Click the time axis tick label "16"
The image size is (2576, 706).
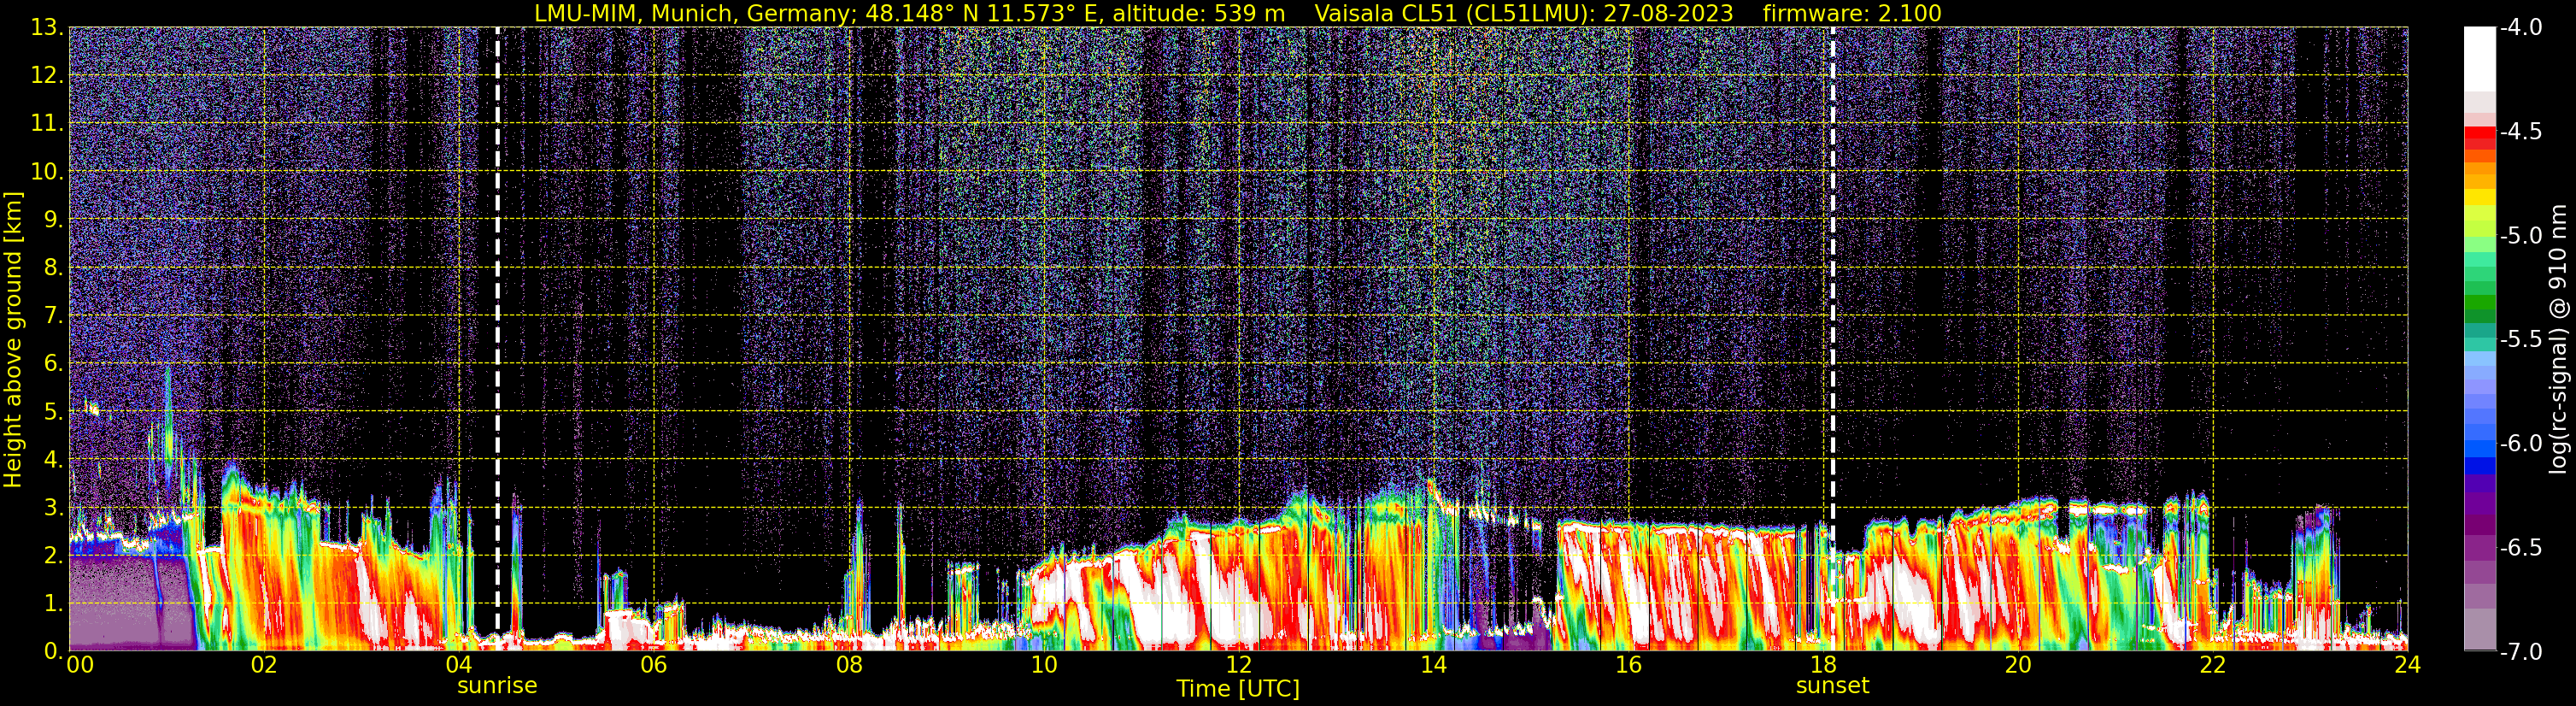pos(1628,665)
